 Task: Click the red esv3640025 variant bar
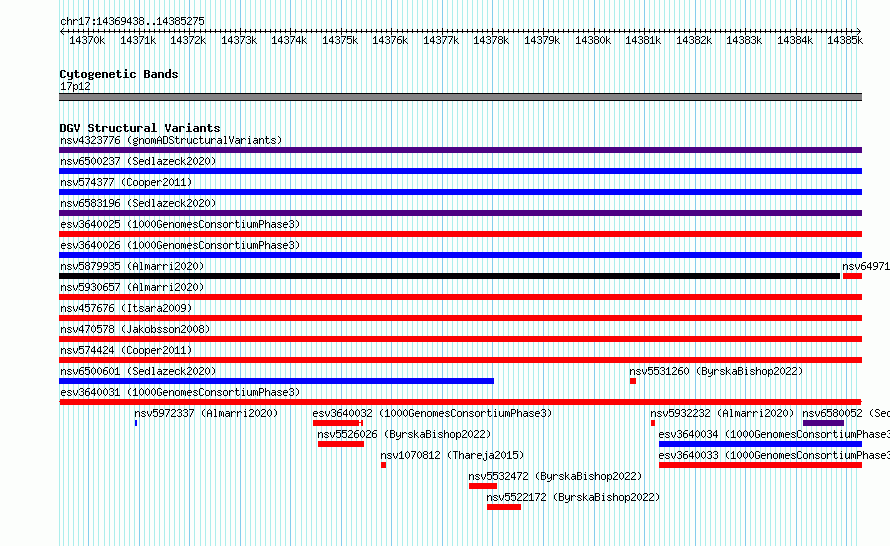(x=460, y=234)
